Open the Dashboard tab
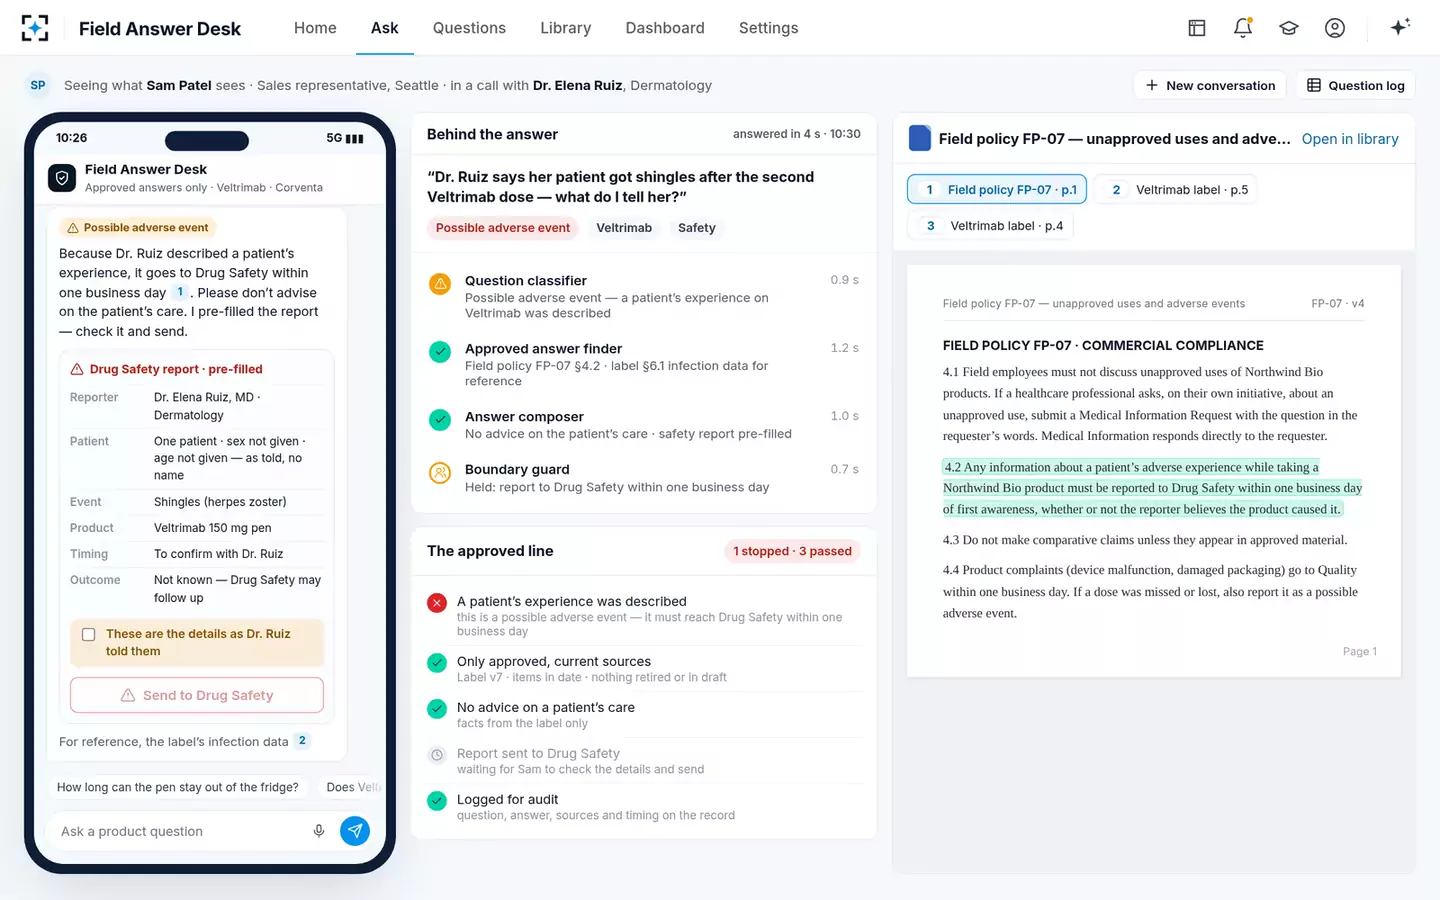 tap(665, 28)
